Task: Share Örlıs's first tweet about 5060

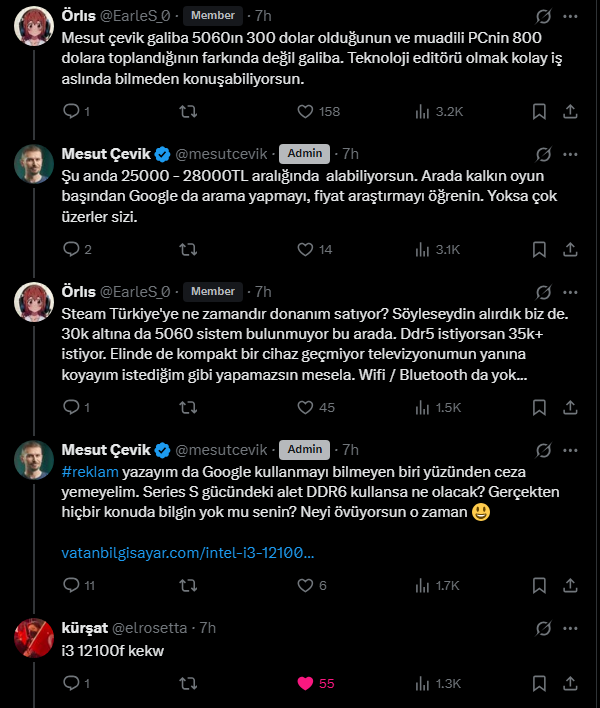Action: [x=570, y=112]
